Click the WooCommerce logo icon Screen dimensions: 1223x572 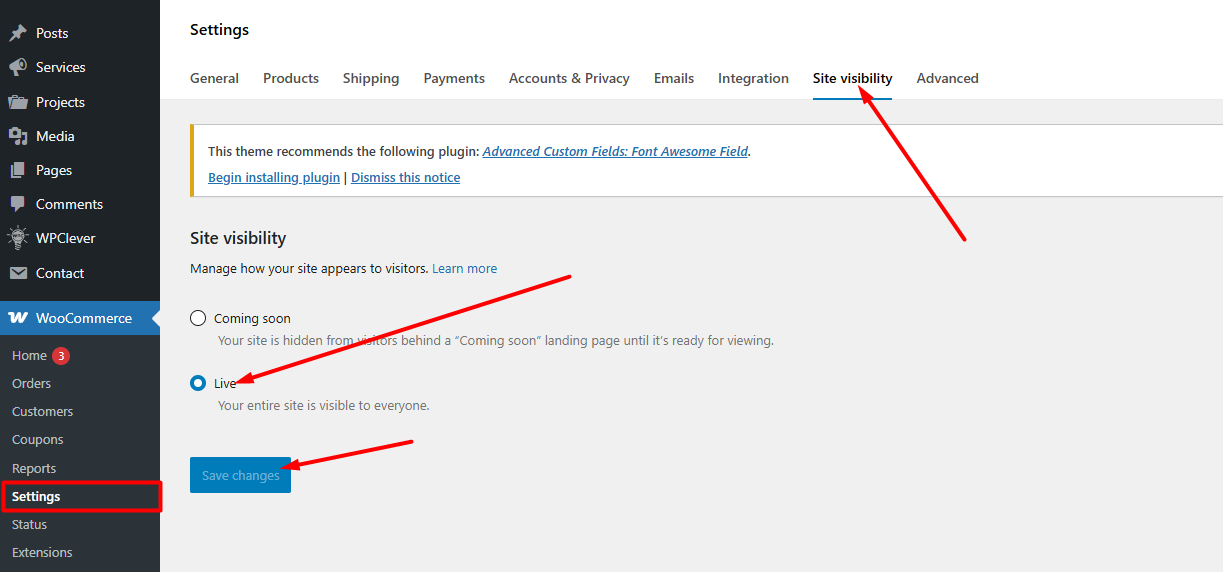tap(18, 318)
